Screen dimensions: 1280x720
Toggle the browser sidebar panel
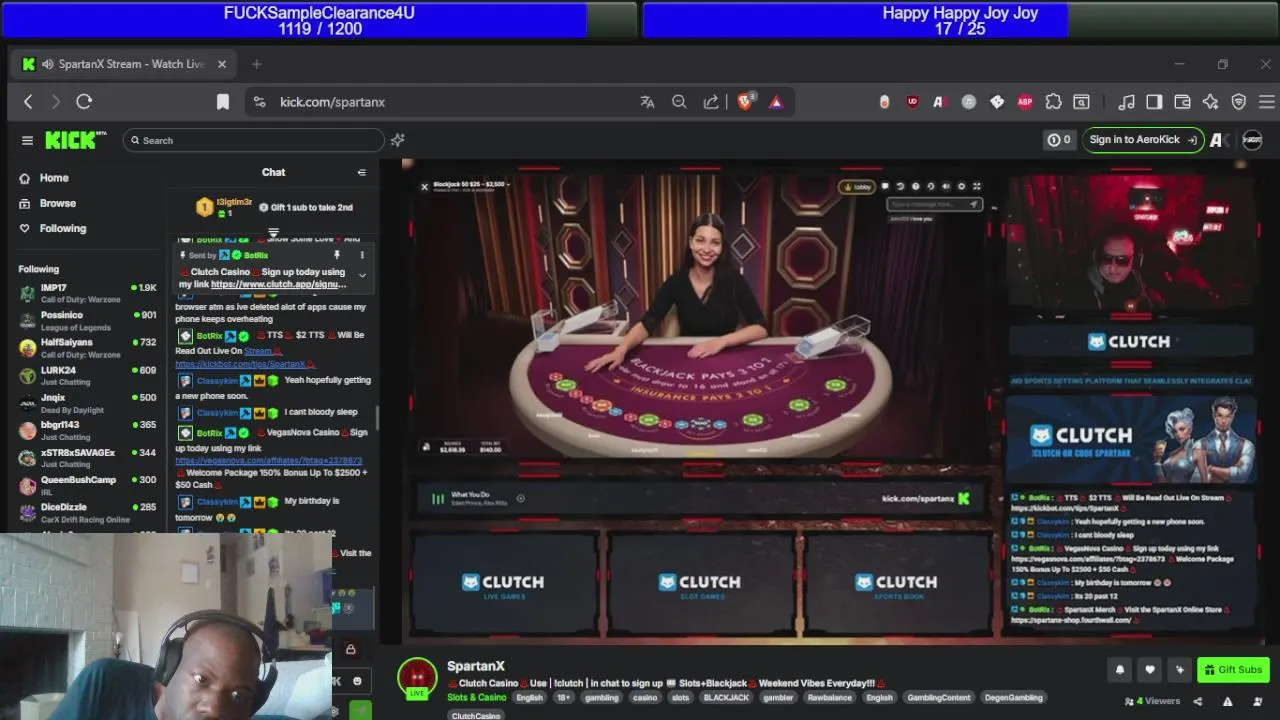tap(1154, 101)
